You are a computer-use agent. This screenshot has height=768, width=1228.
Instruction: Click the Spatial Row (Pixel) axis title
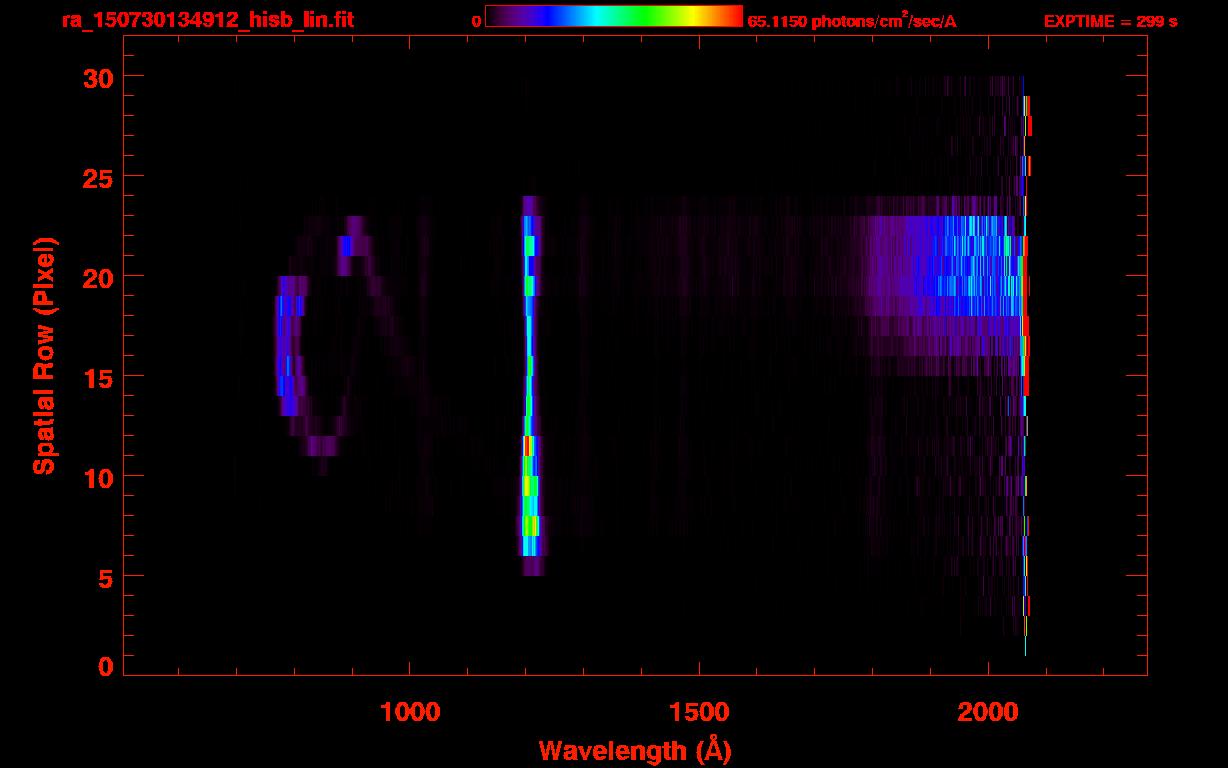[44, 356]
